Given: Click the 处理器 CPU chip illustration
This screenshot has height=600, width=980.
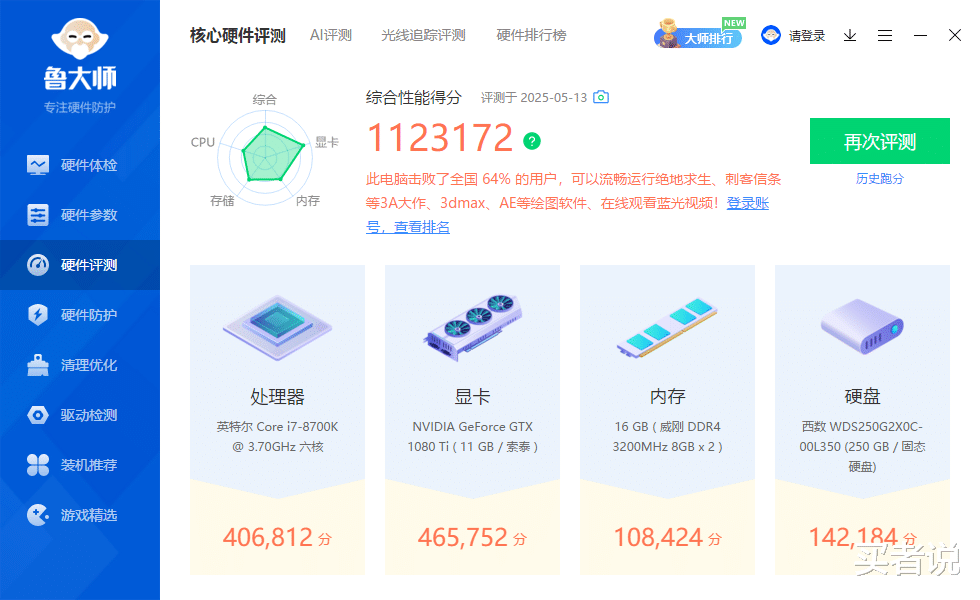Looking at the screenshot, I should click(278, 328).
